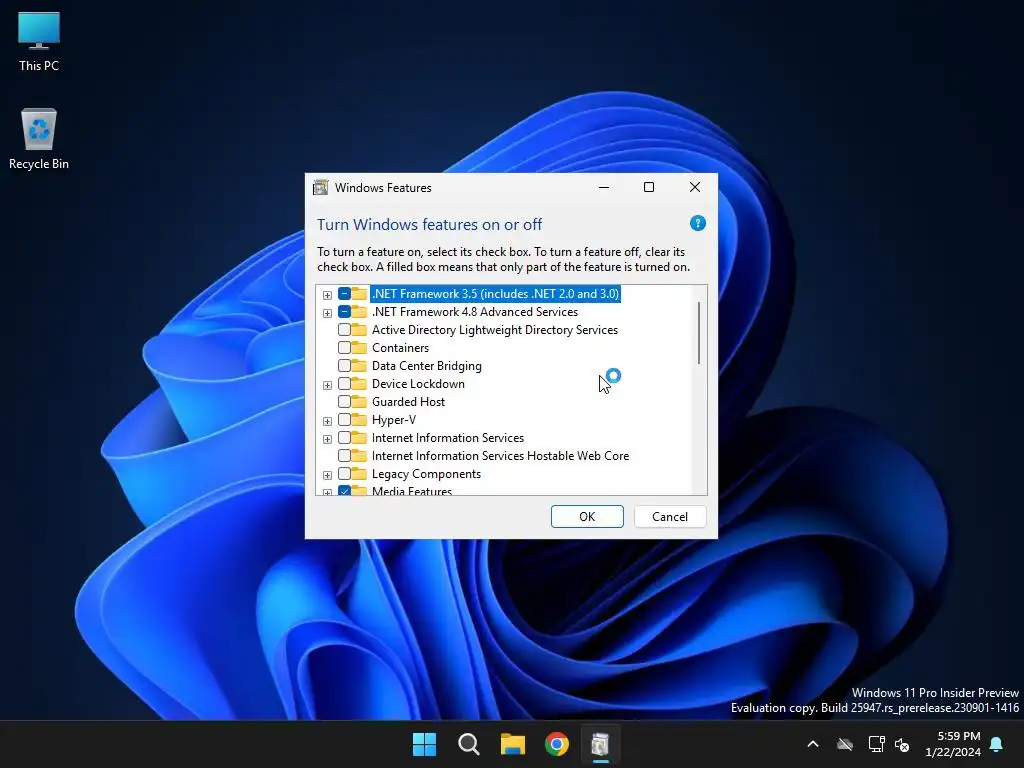Click the Windows Features title bar icon
Image resolution: width=1024 pixels, height=768 pixels.
click(x=321, y=187)
